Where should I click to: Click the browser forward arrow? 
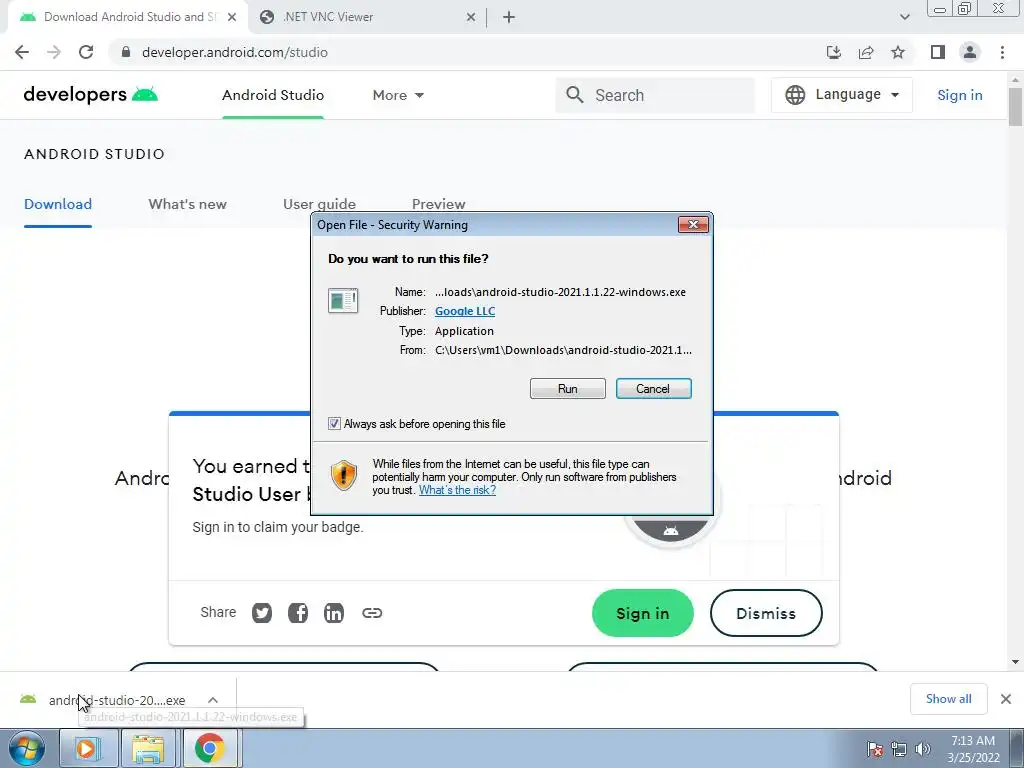click(x=54, y=52)
